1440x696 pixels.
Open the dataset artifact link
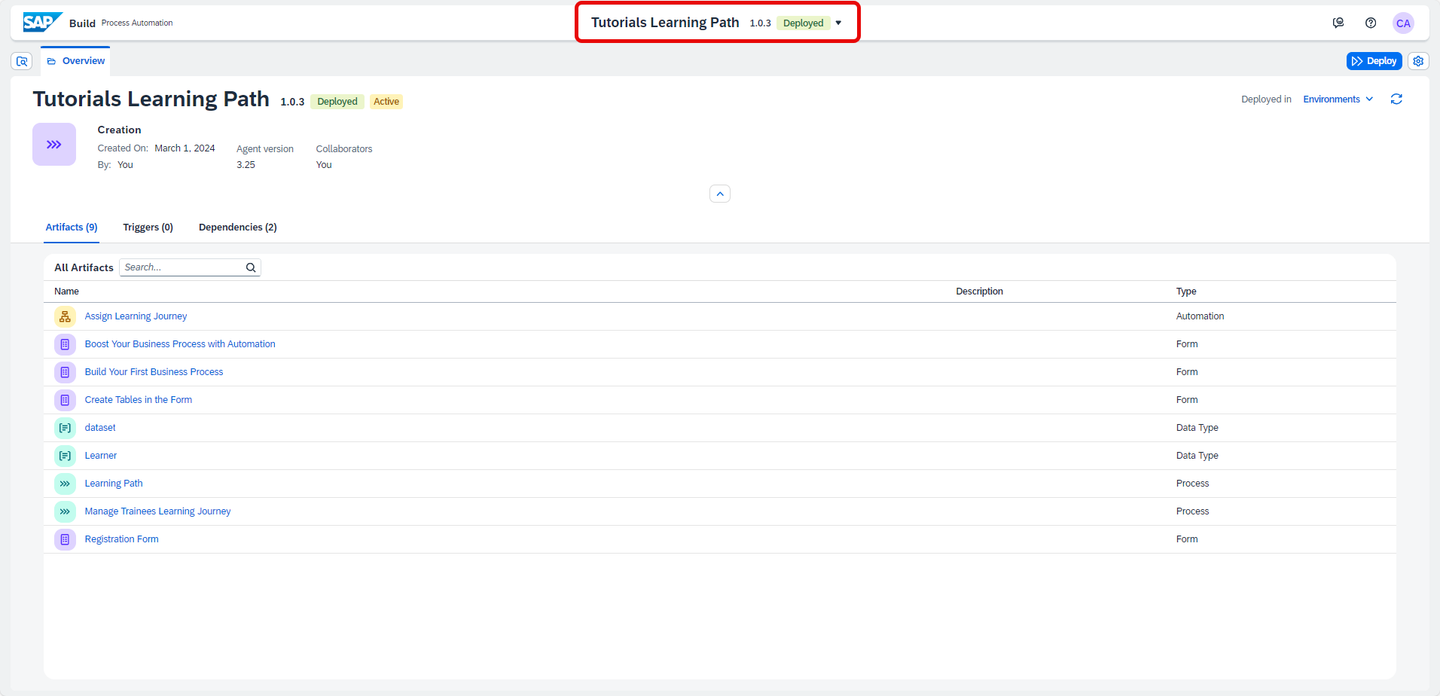point(100,428)
